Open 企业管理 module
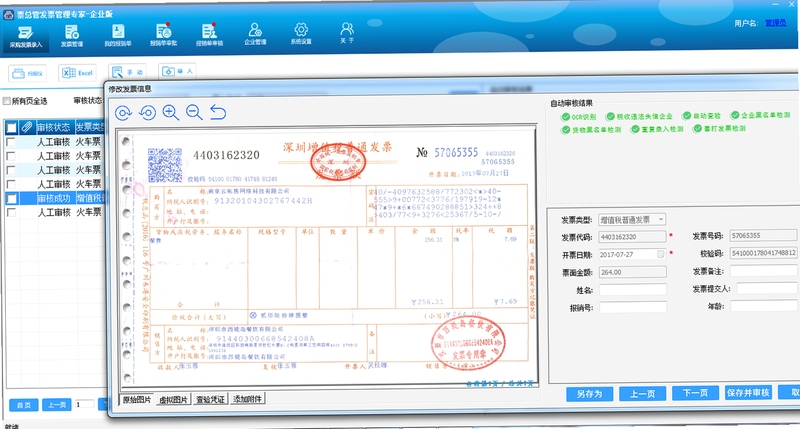The width and height of the screenshot is (800, 429). click(x=255, y=34)
